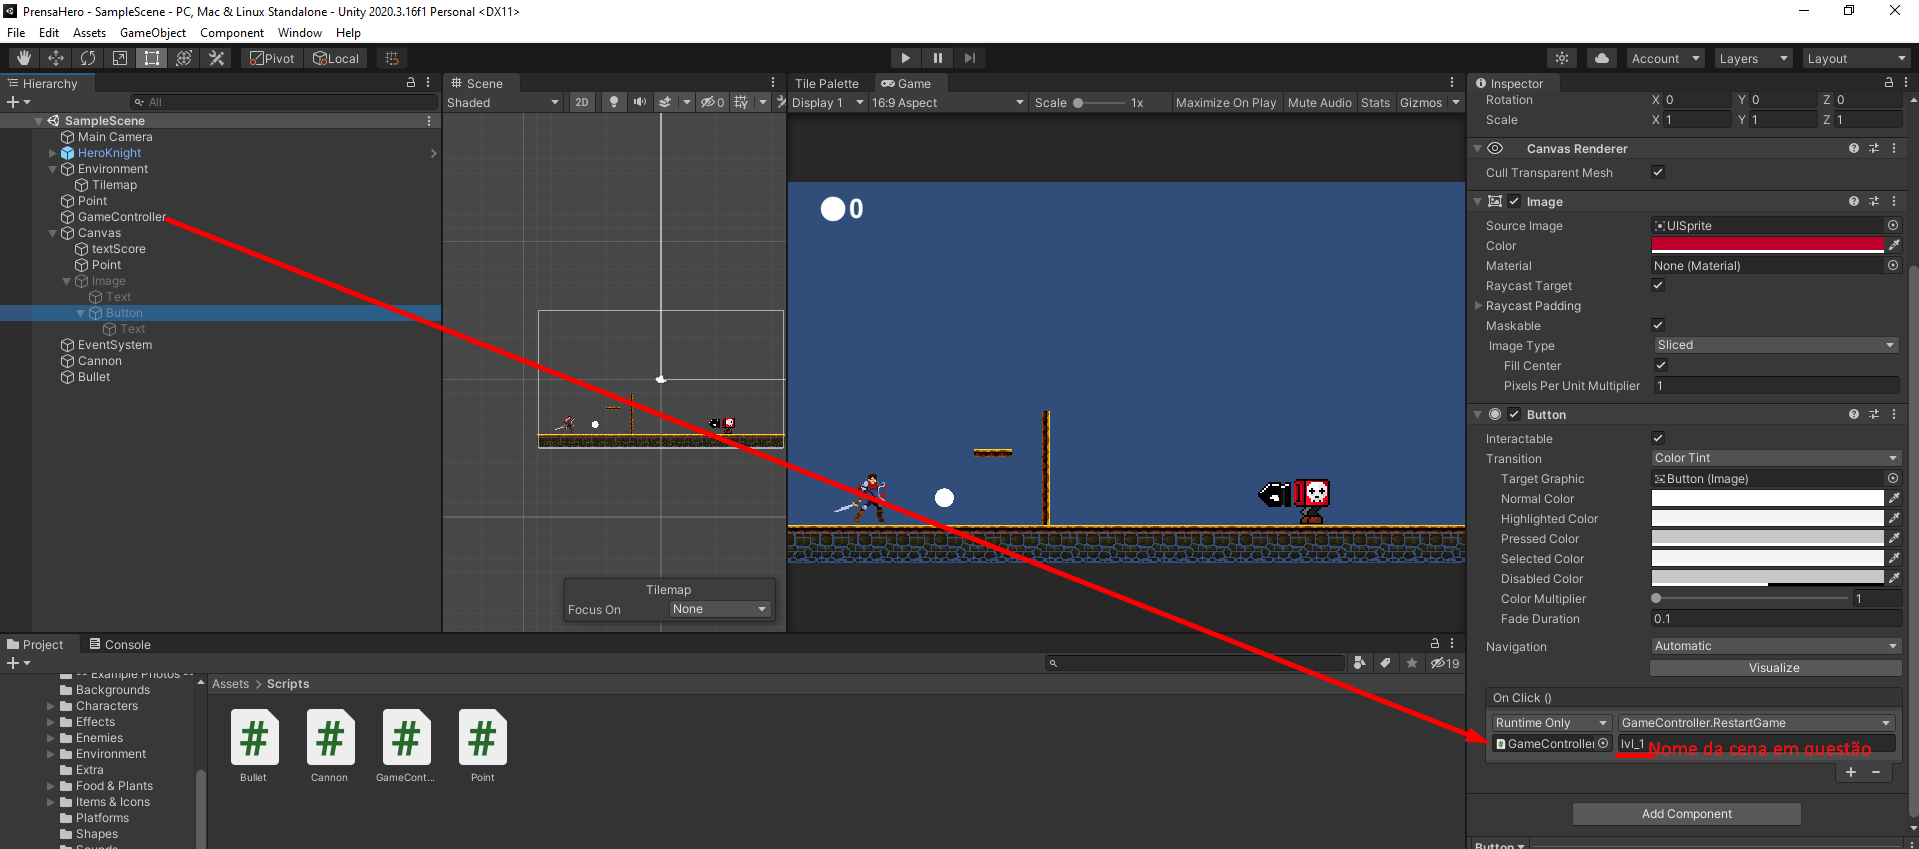Switch to Tile Palette tab
This screenshot has width=1919, height=849.
(x=826, y=83)
